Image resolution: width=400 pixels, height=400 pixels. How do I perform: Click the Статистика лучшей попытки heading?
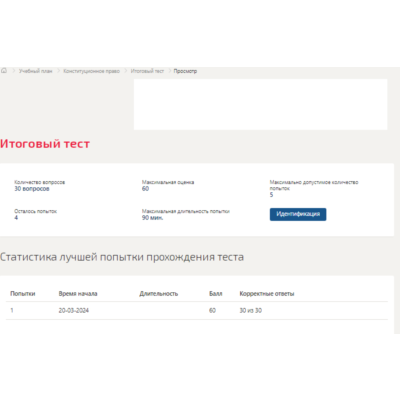[122, 257]
